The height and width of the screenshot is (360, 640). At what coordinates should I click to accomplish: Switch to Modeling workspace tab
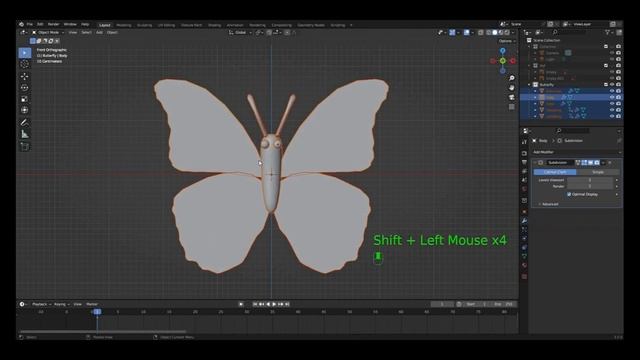(x=124, y=25)
